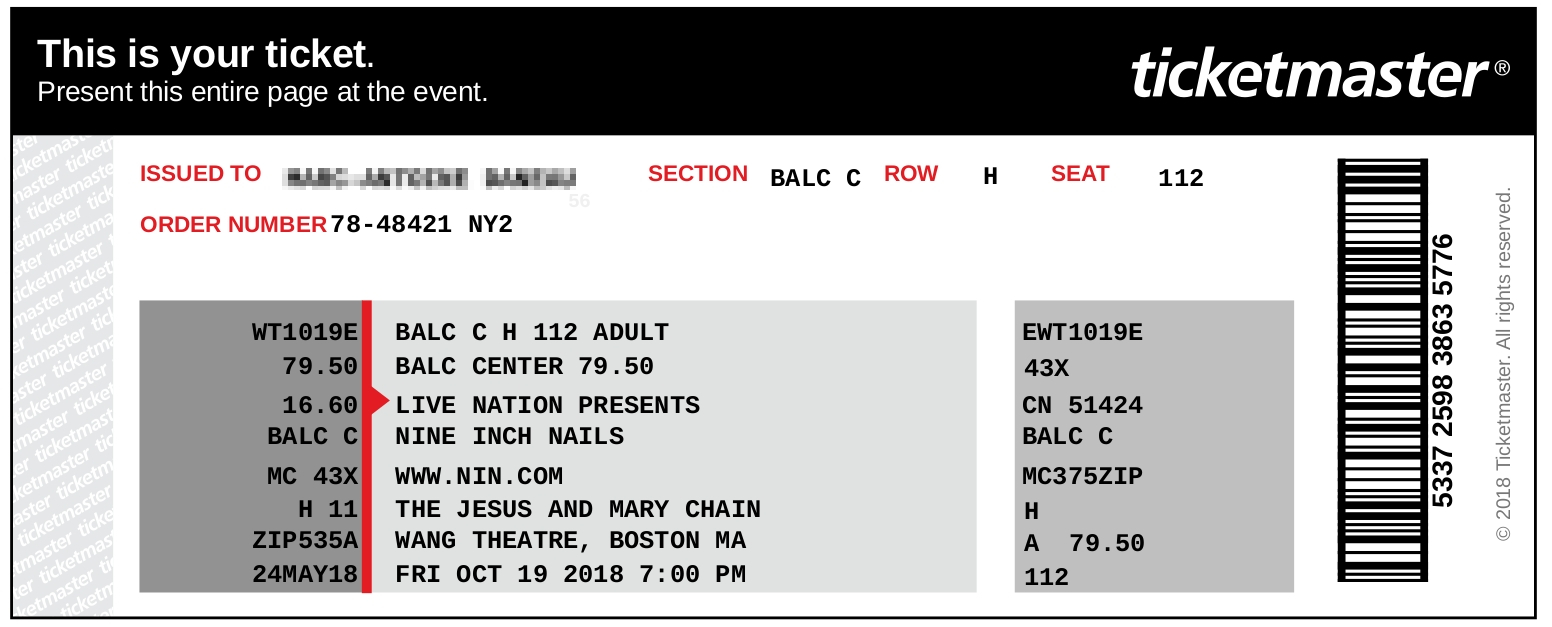Click the barcode number 5337 2598 3863 5776

point(1443,370)
